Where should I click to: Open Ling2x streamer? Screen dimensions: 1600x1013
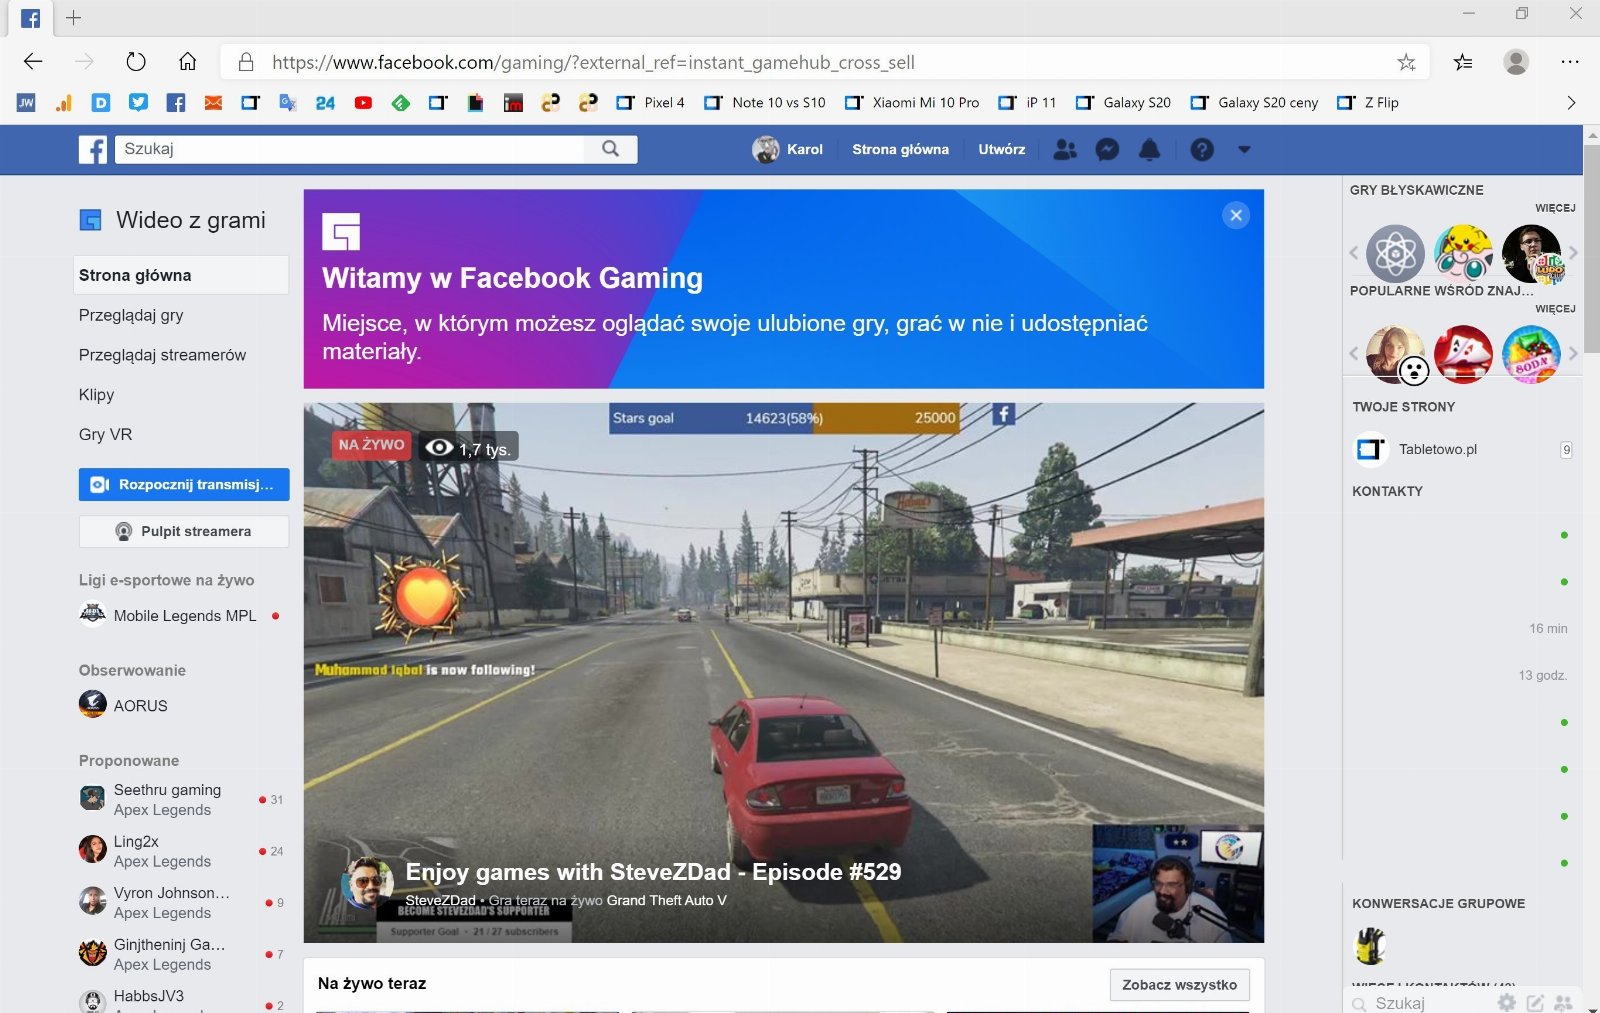pyautogui.click(x=181, y=851)
